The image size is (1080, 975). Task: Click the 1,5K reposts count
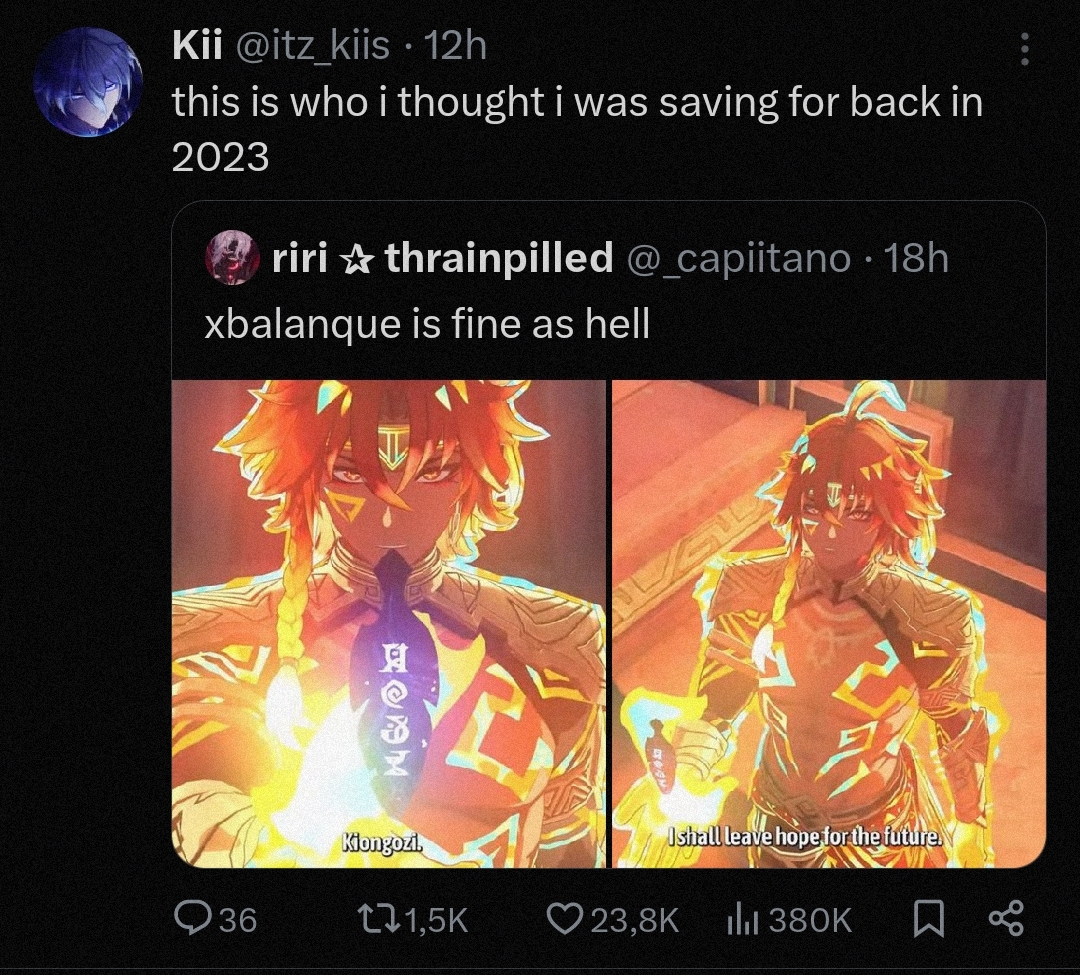click(x=437, y=921)
